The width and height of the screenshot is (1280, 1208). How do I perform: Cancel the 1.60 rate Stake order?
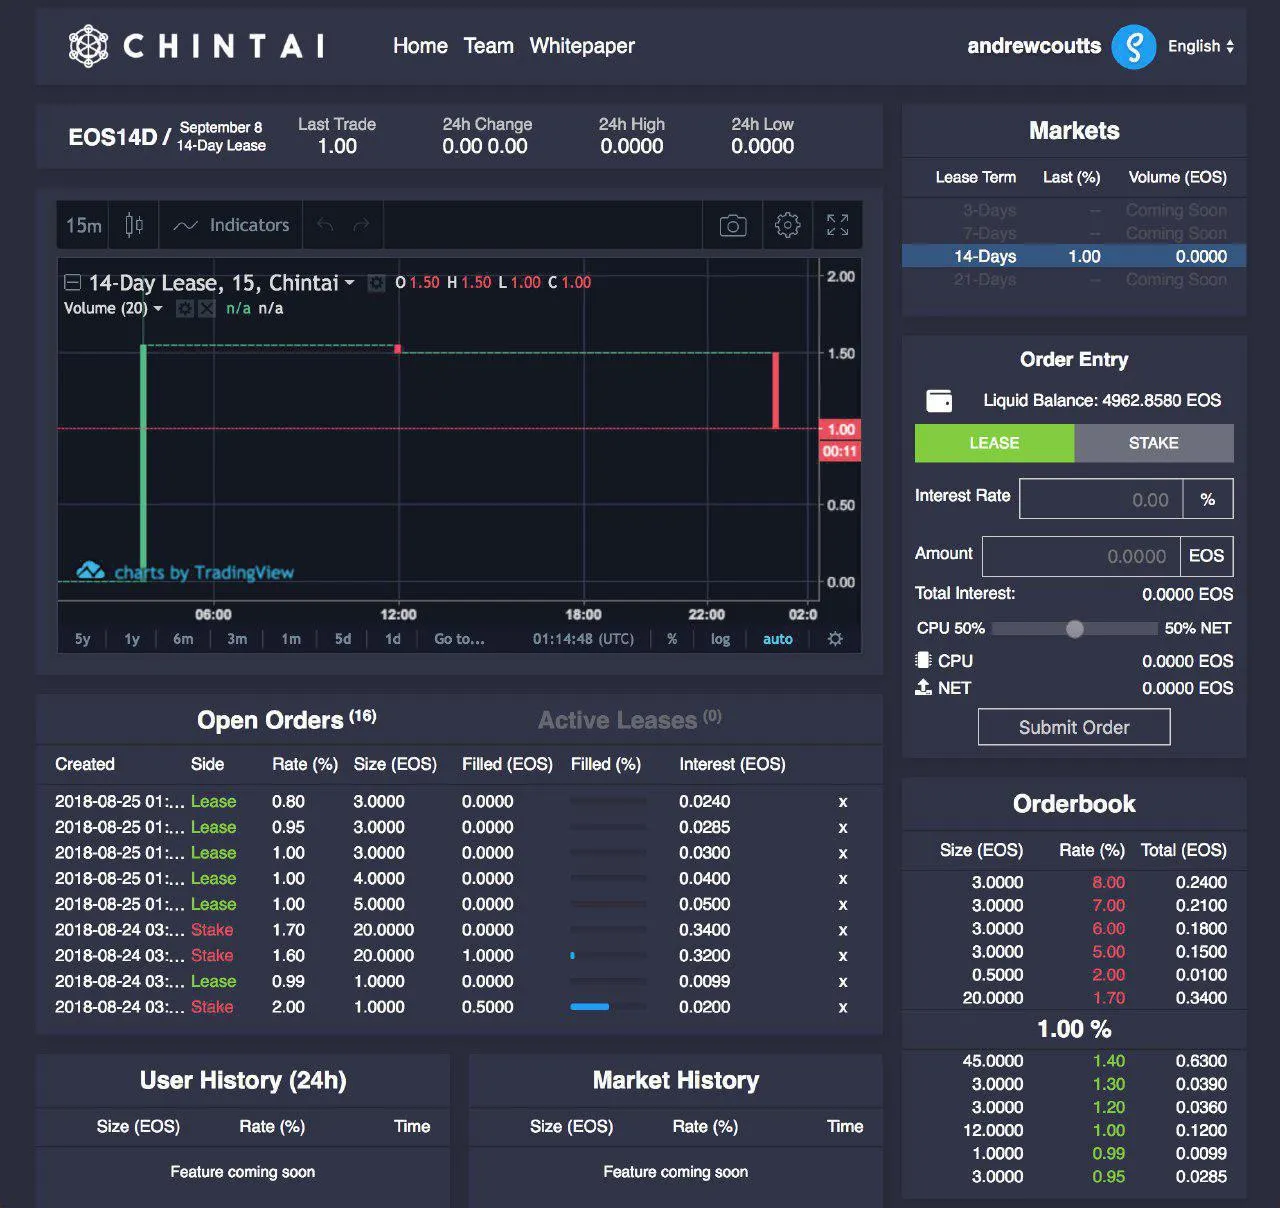[x=843, y=956]
